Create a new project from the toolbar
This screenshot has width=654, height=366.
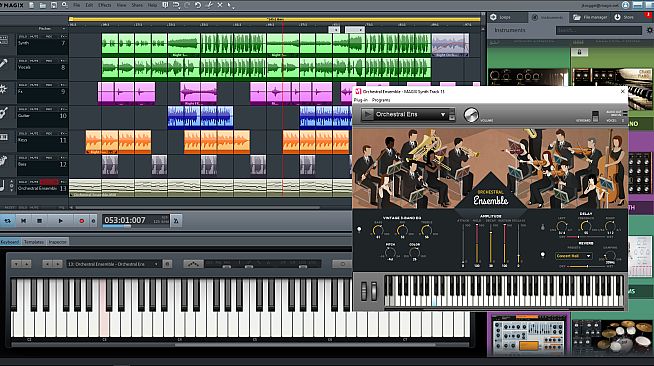coord(32,5)
